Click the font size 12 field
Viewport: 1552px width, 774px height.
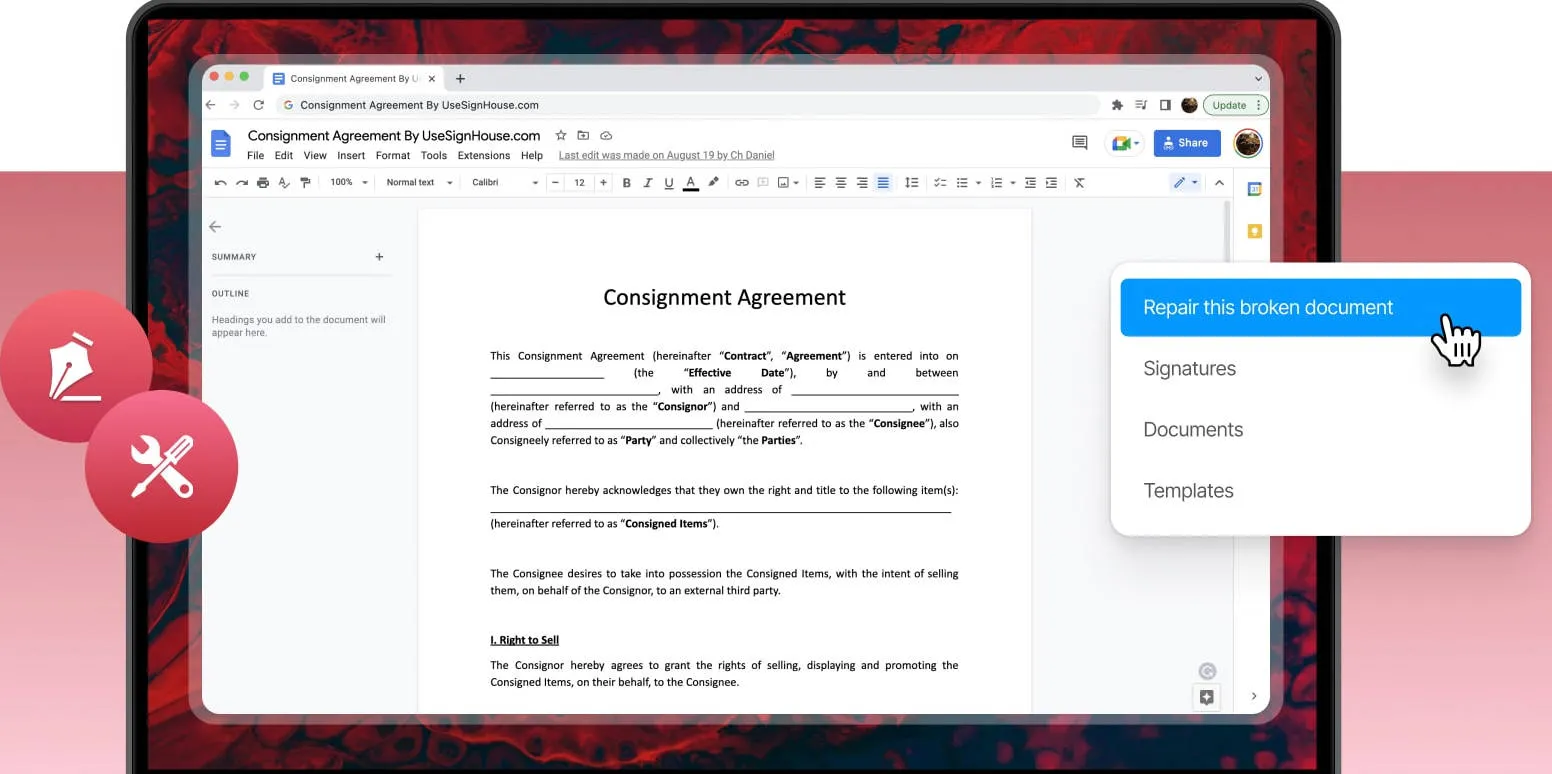tap(579, 183)
